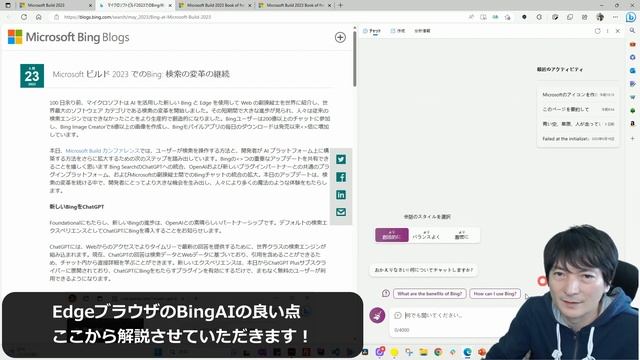Close the Bing chat sidebar panel
The width and height of the screenshot is (640, 360).
point(618,31)
